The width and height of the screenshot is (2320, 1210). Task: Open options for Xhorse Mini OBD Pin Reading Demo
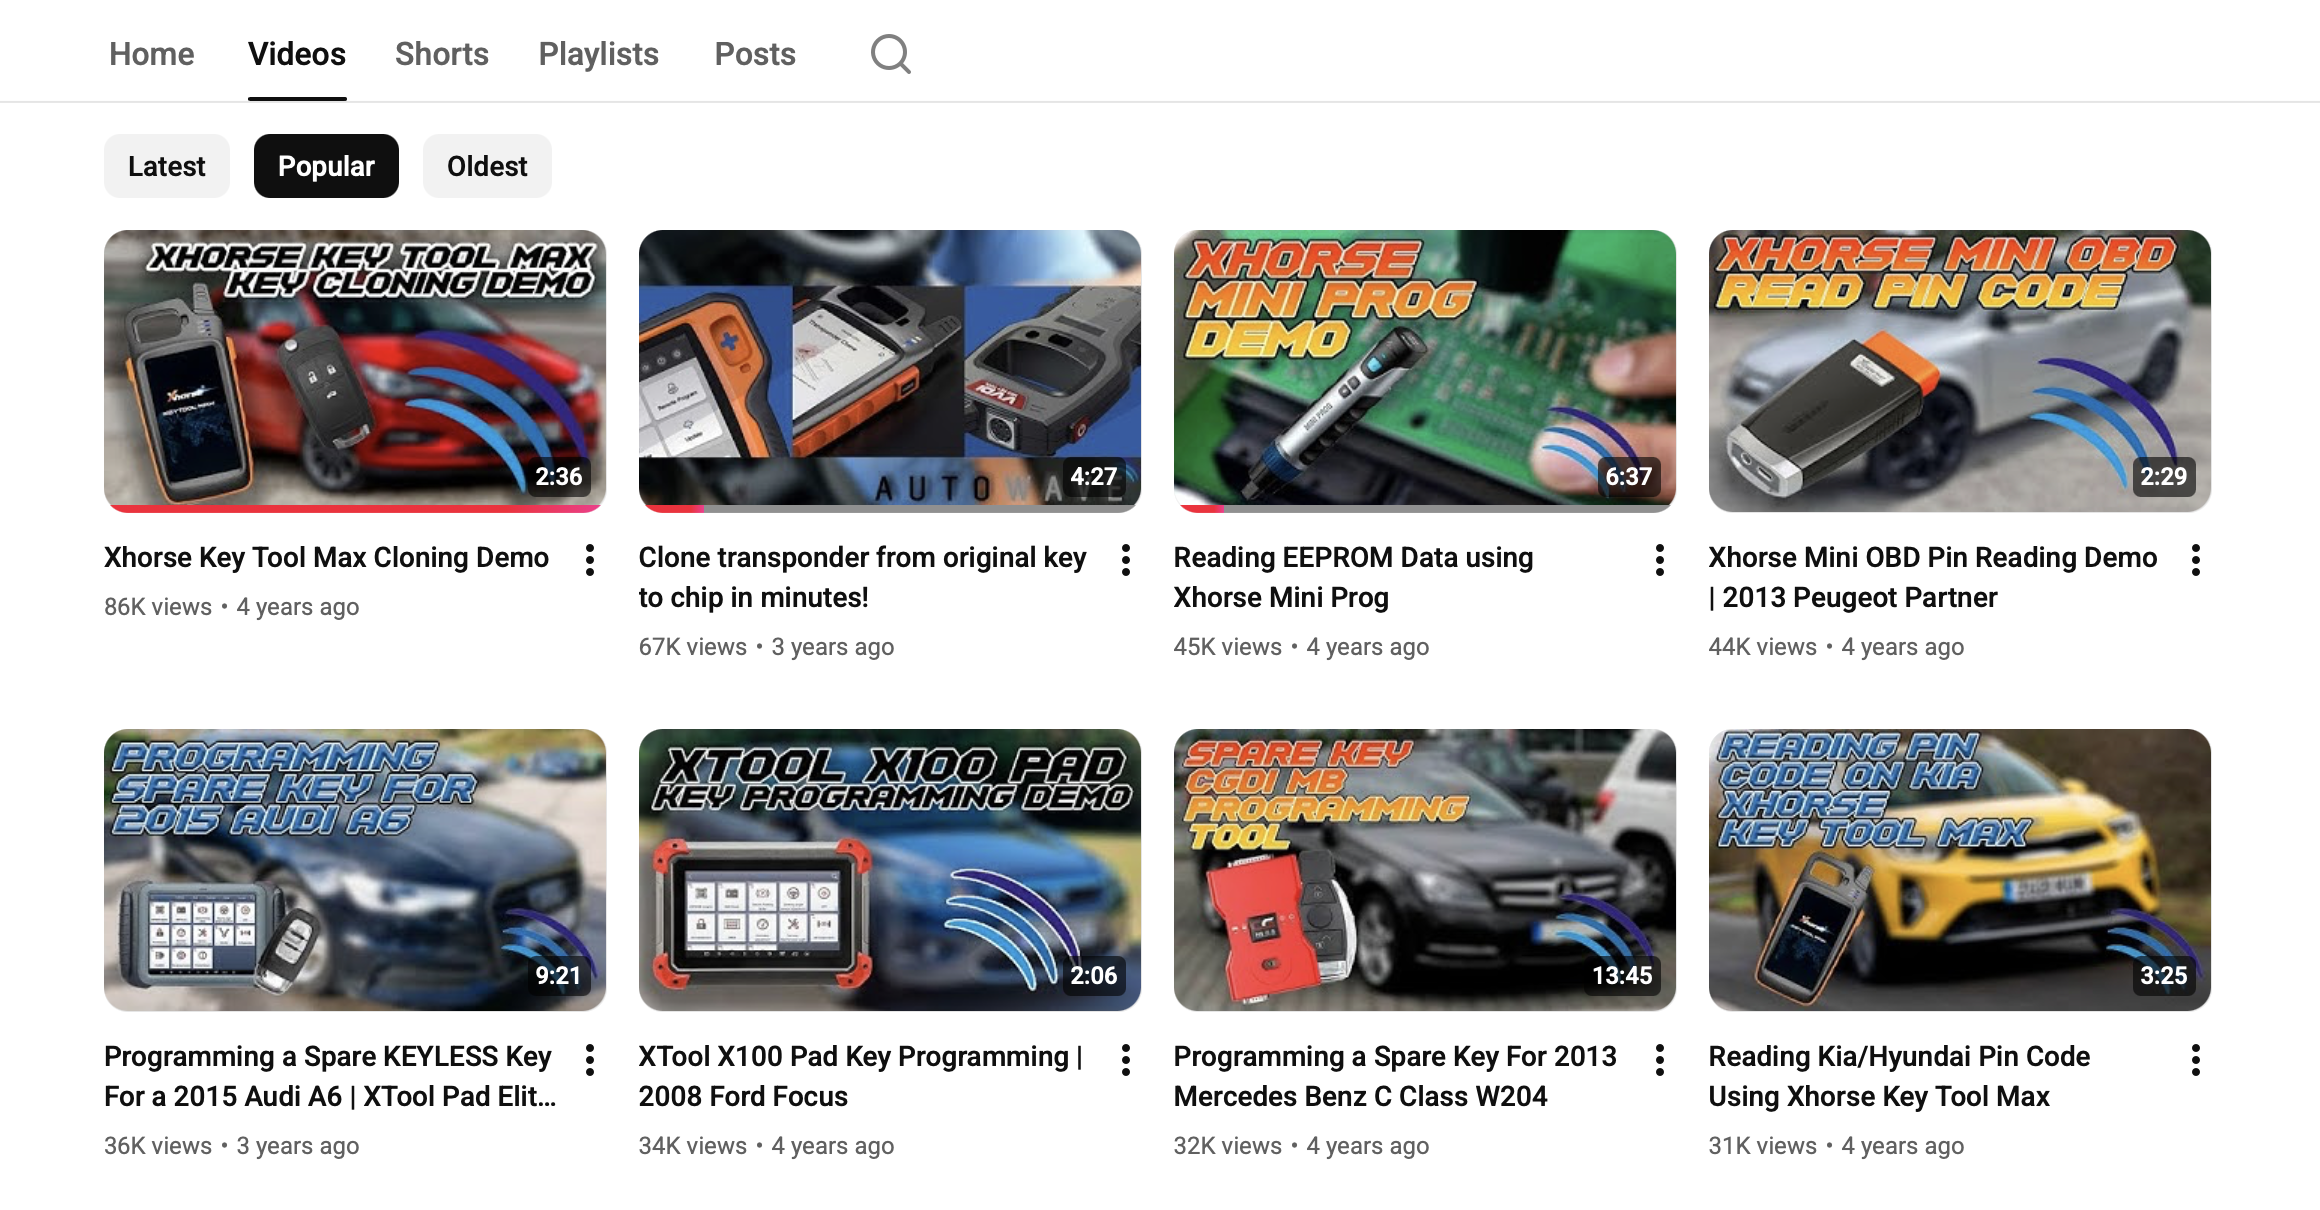[x=2196, y=561]
